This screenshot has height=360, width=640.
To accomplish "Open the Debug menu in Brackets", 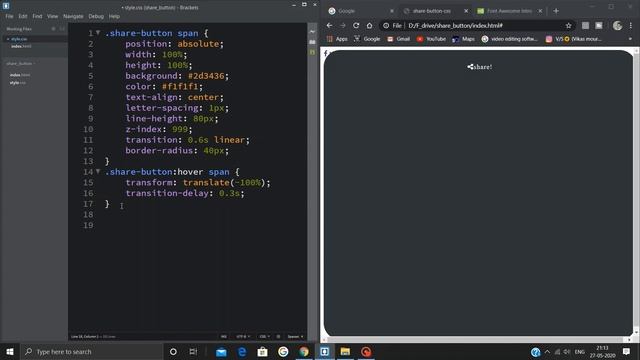I will click(96, 16).
